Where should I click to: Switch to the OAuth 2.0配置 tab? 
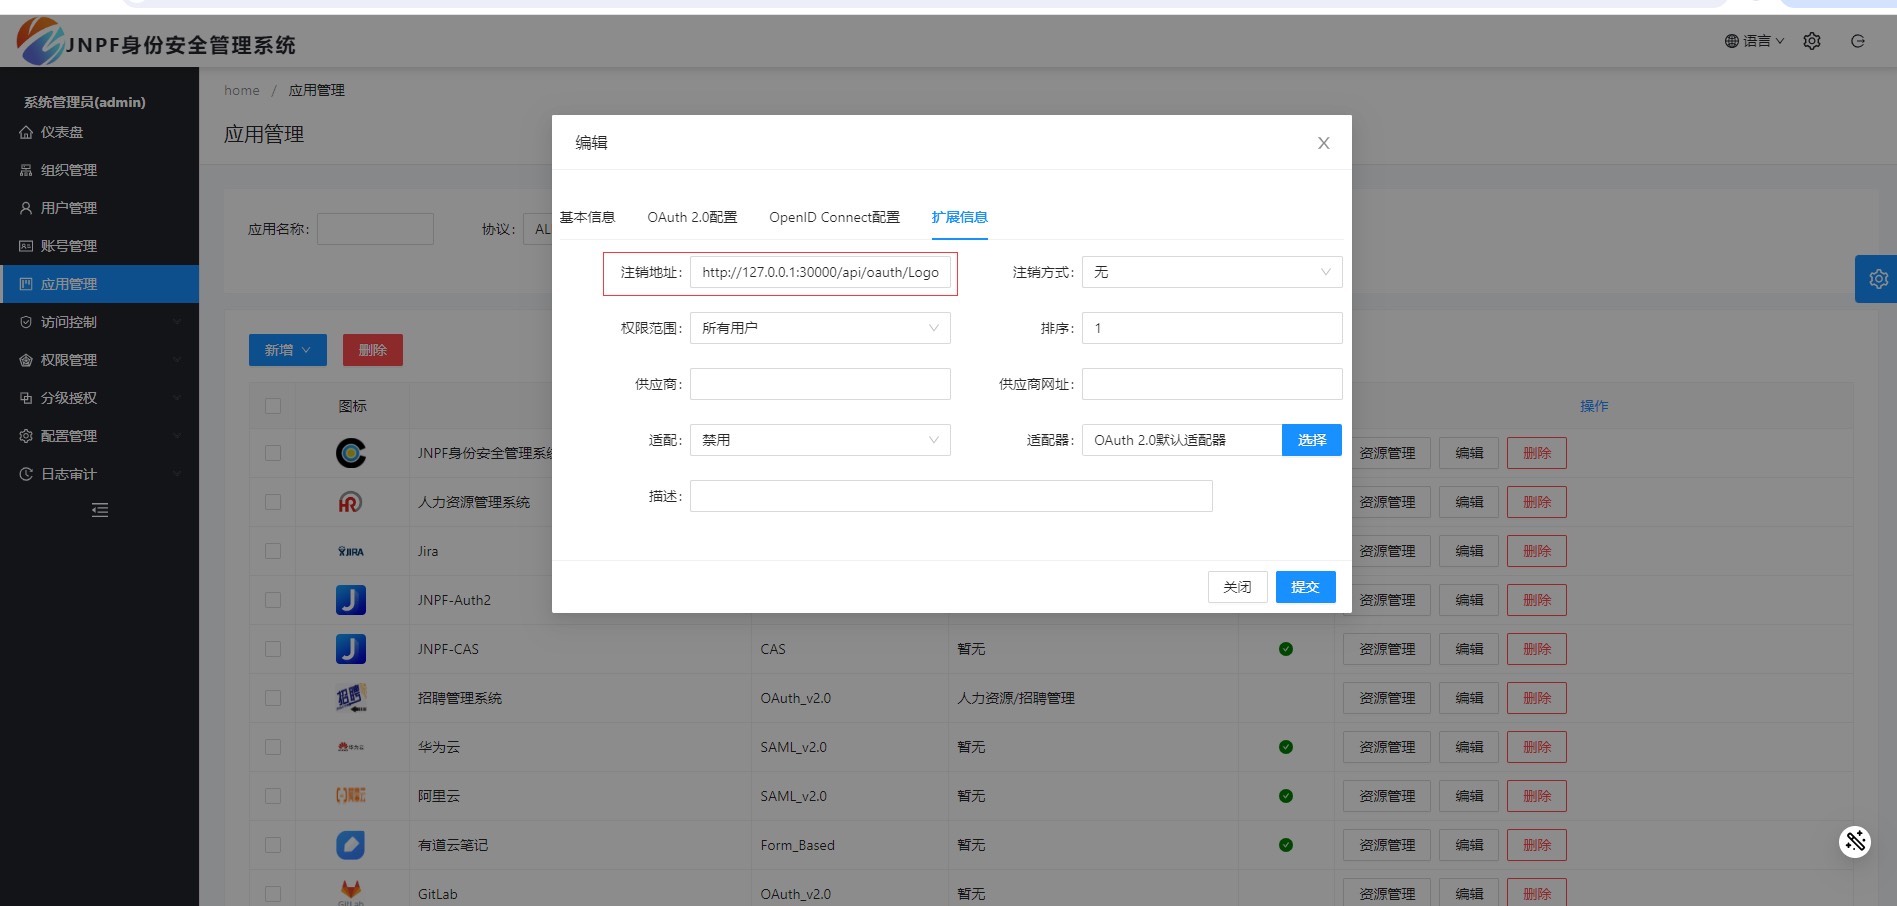tap(691, 217)
